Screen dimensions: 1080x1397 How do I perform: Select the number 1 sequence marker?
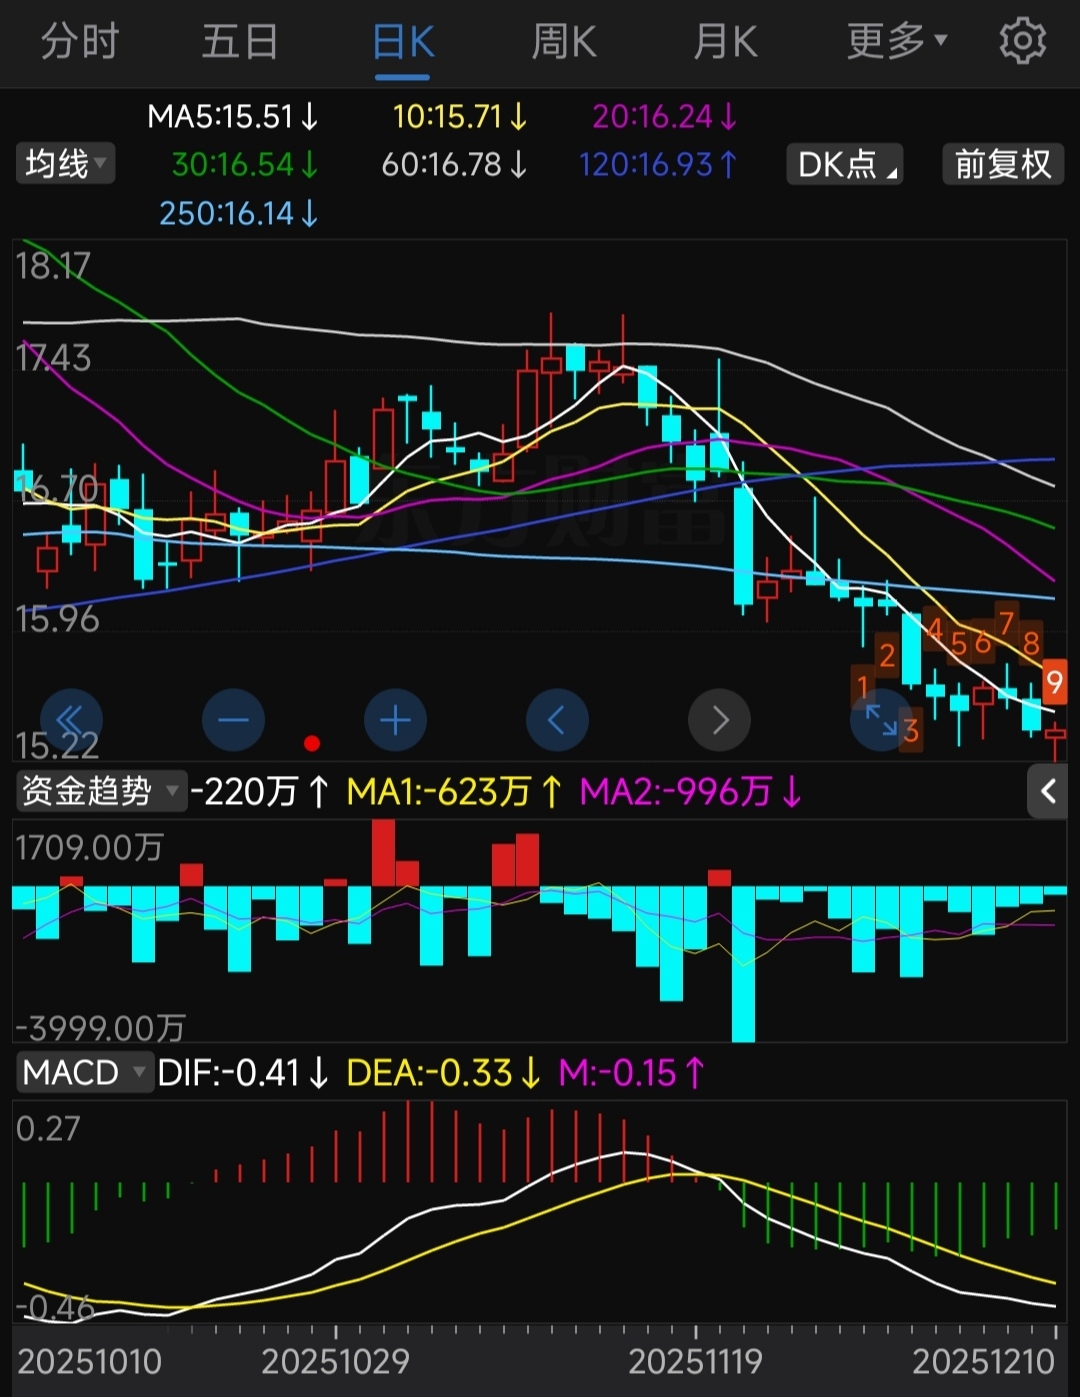(x=863, y=687)
